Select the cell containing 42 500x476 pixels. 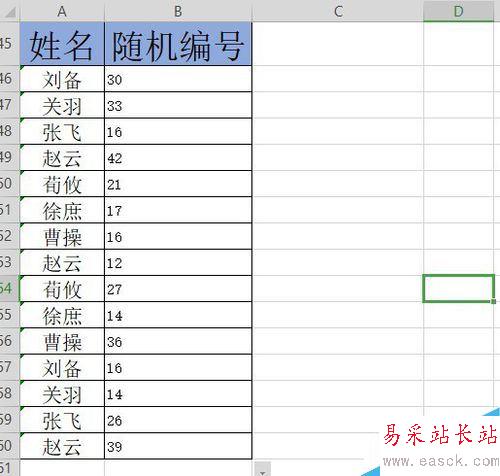[x=178, y=158]
